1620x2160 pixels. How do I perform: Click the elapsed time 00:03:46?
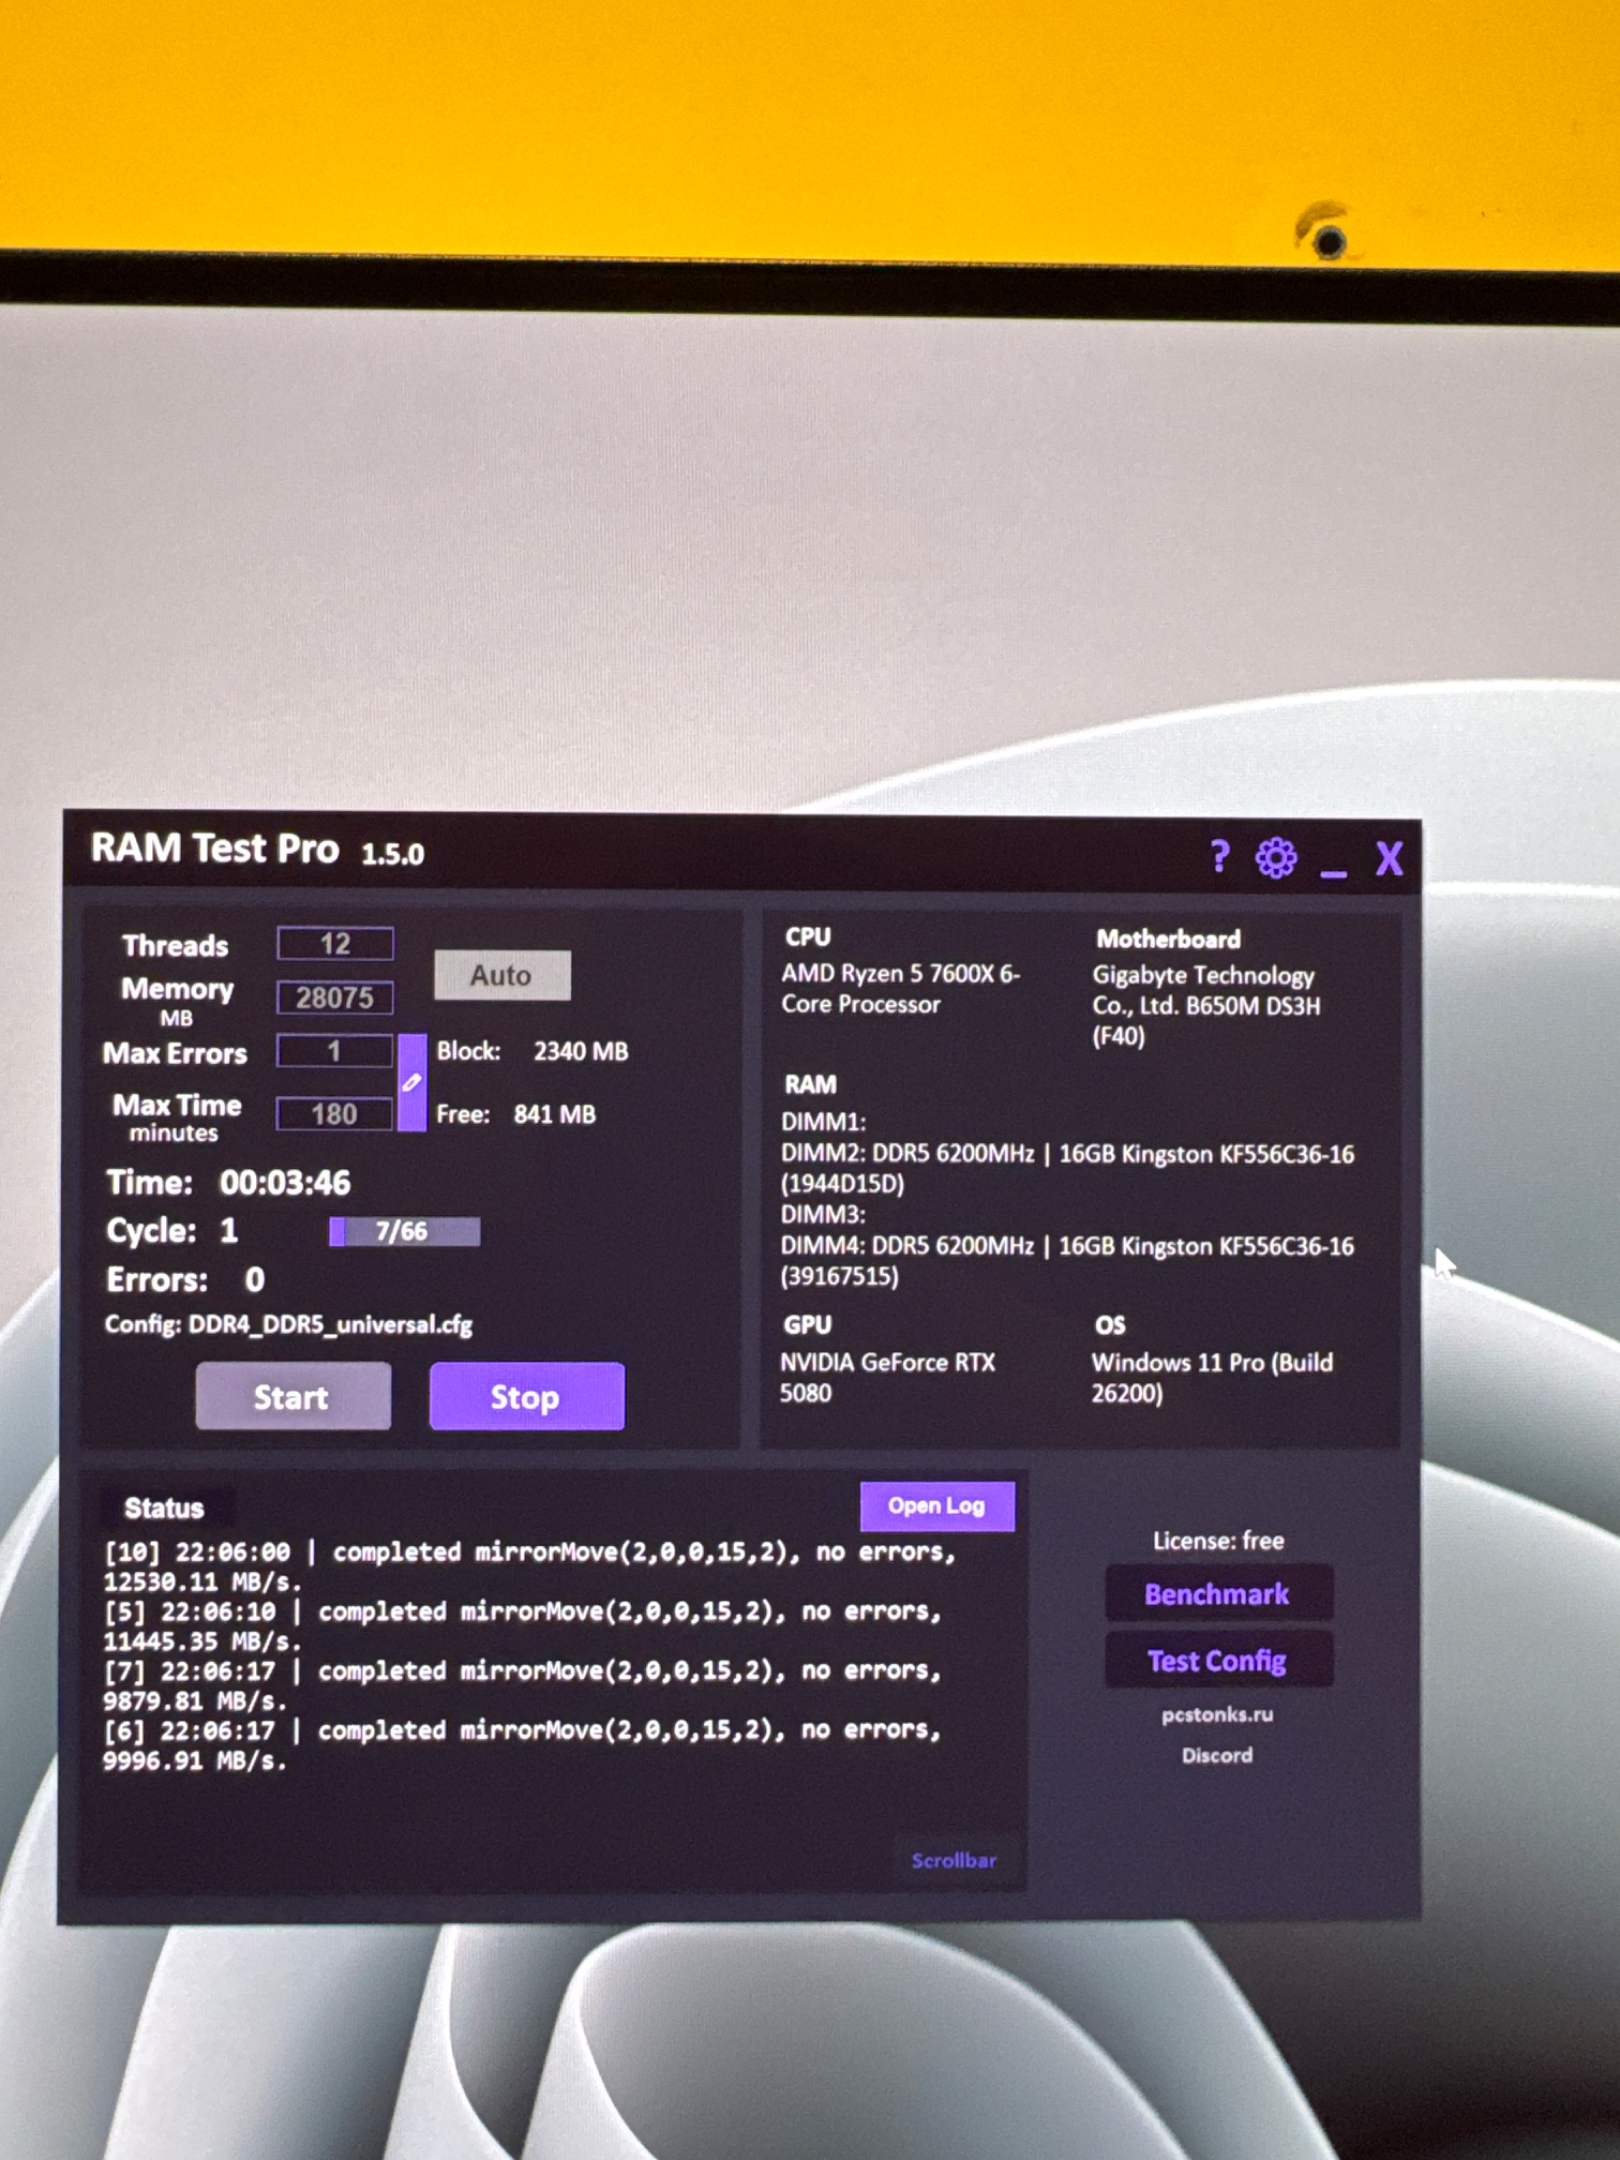tap(285, 1183)
